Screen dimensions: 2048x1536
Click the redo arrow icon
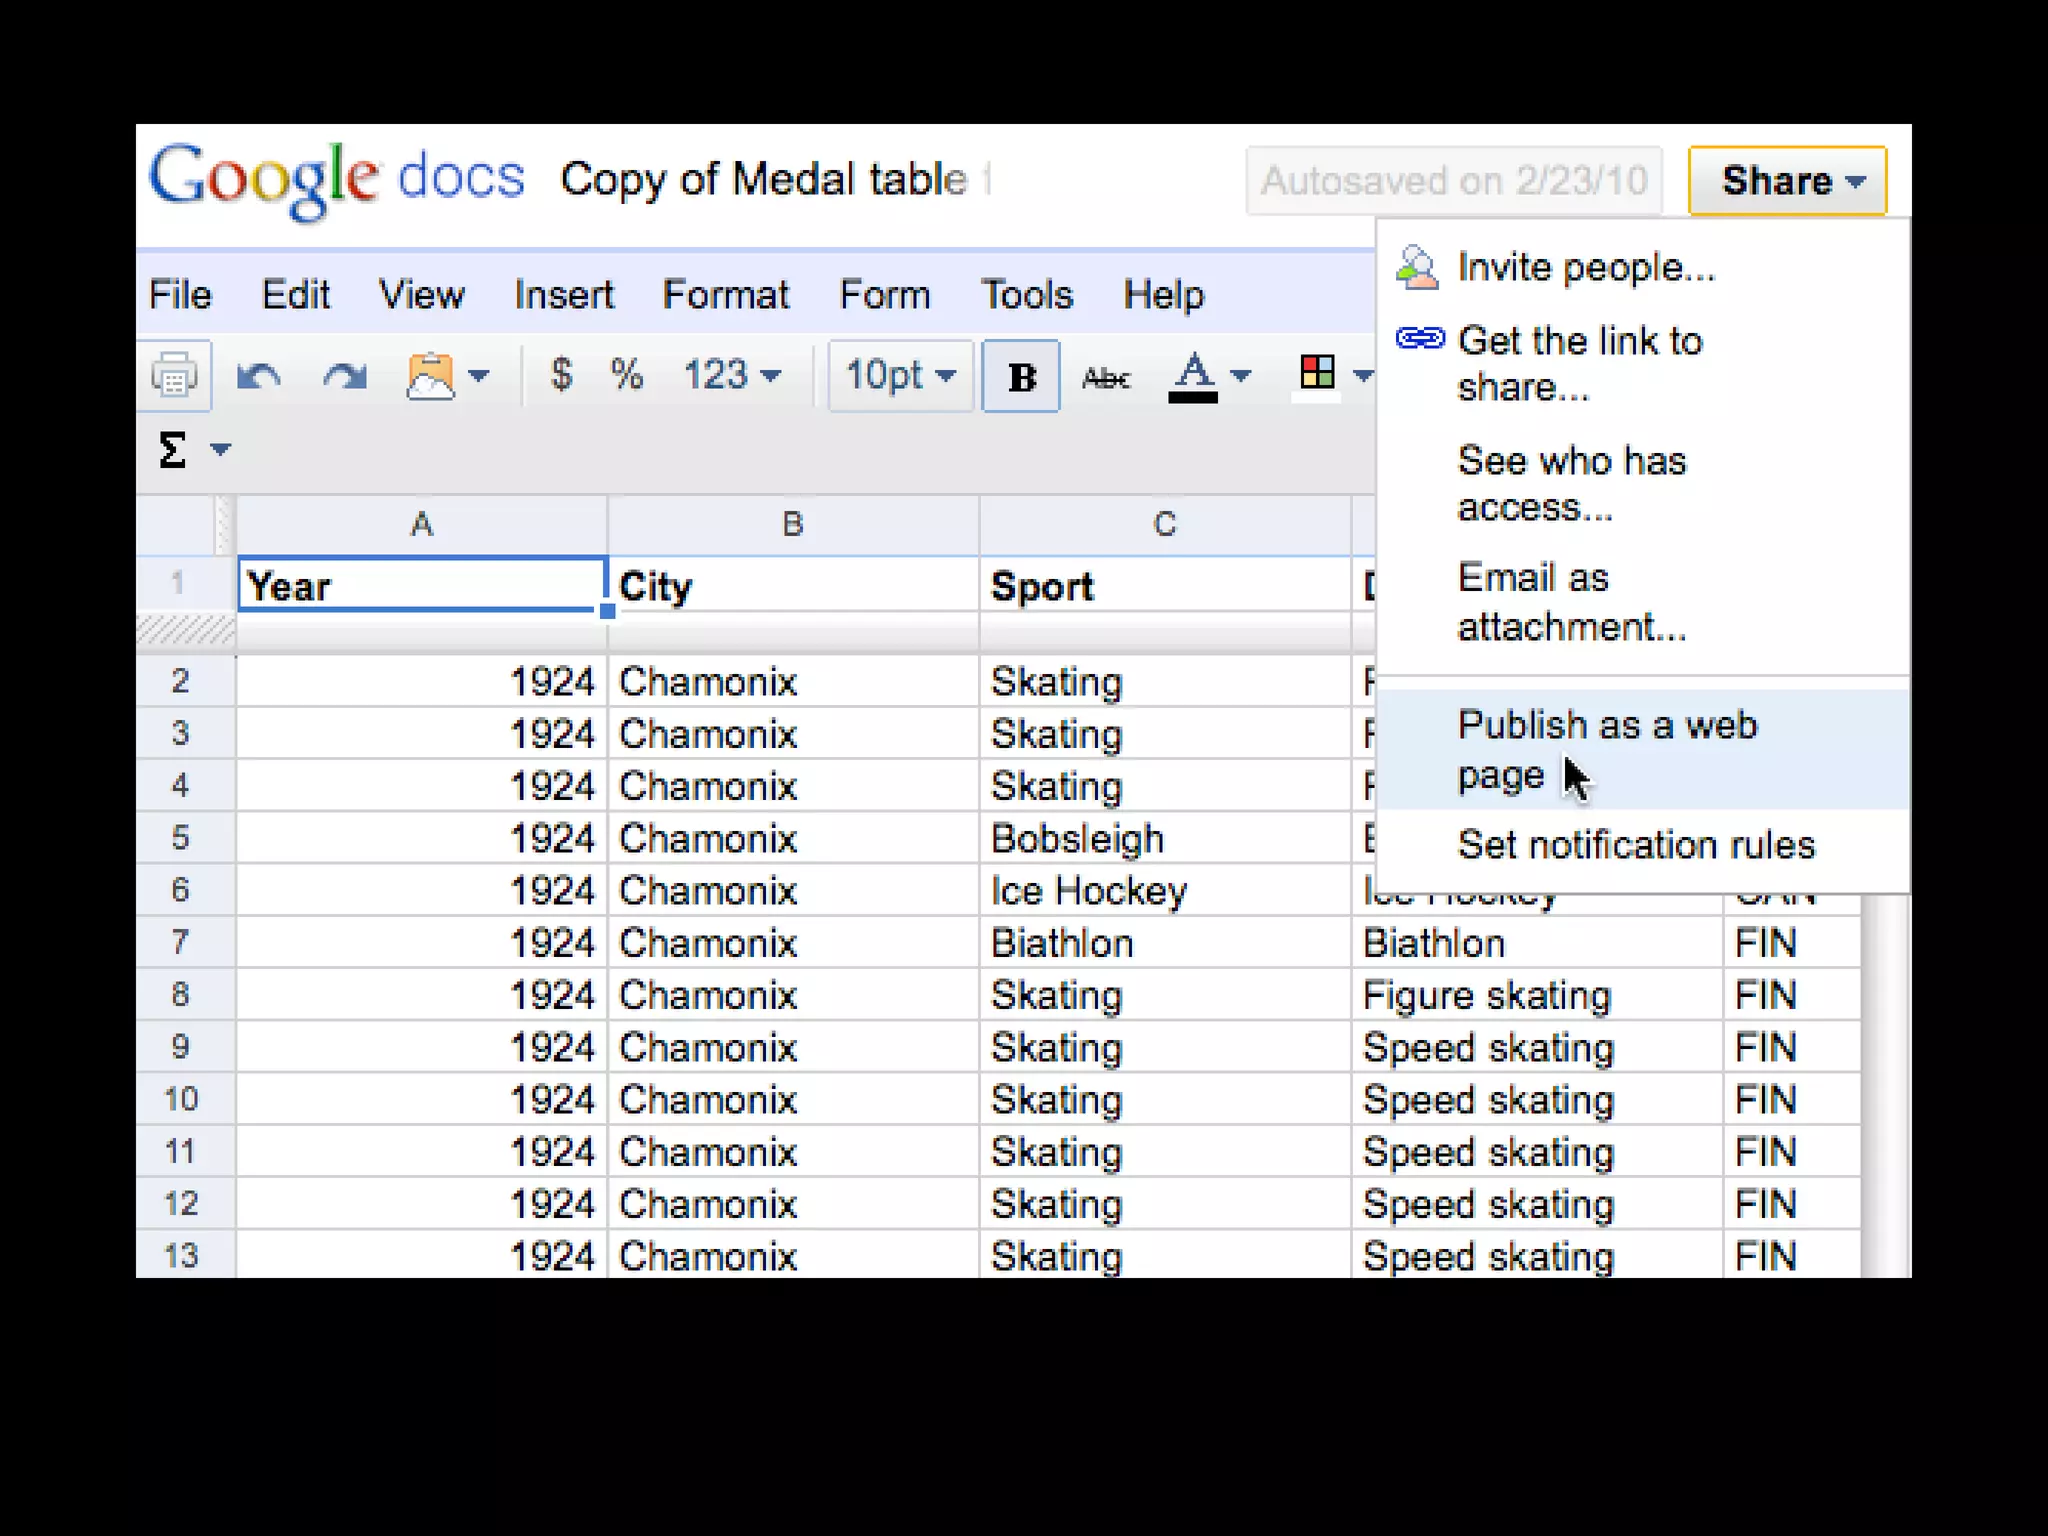[345, 376]
